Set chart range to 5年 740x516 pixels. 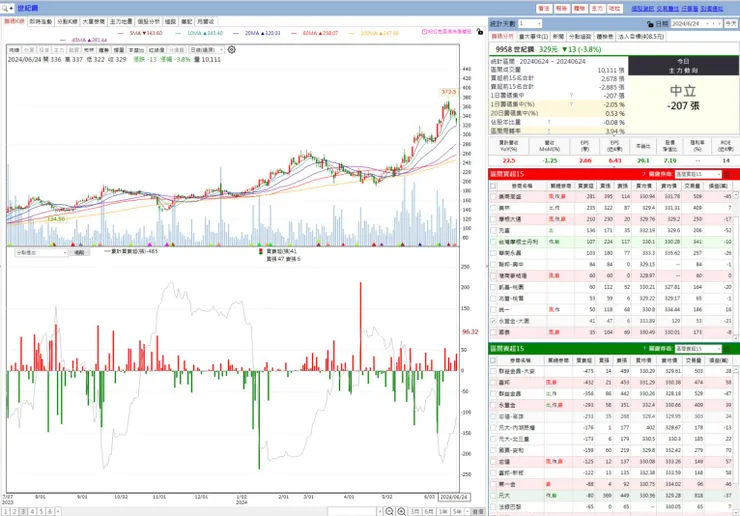(457, 511)
